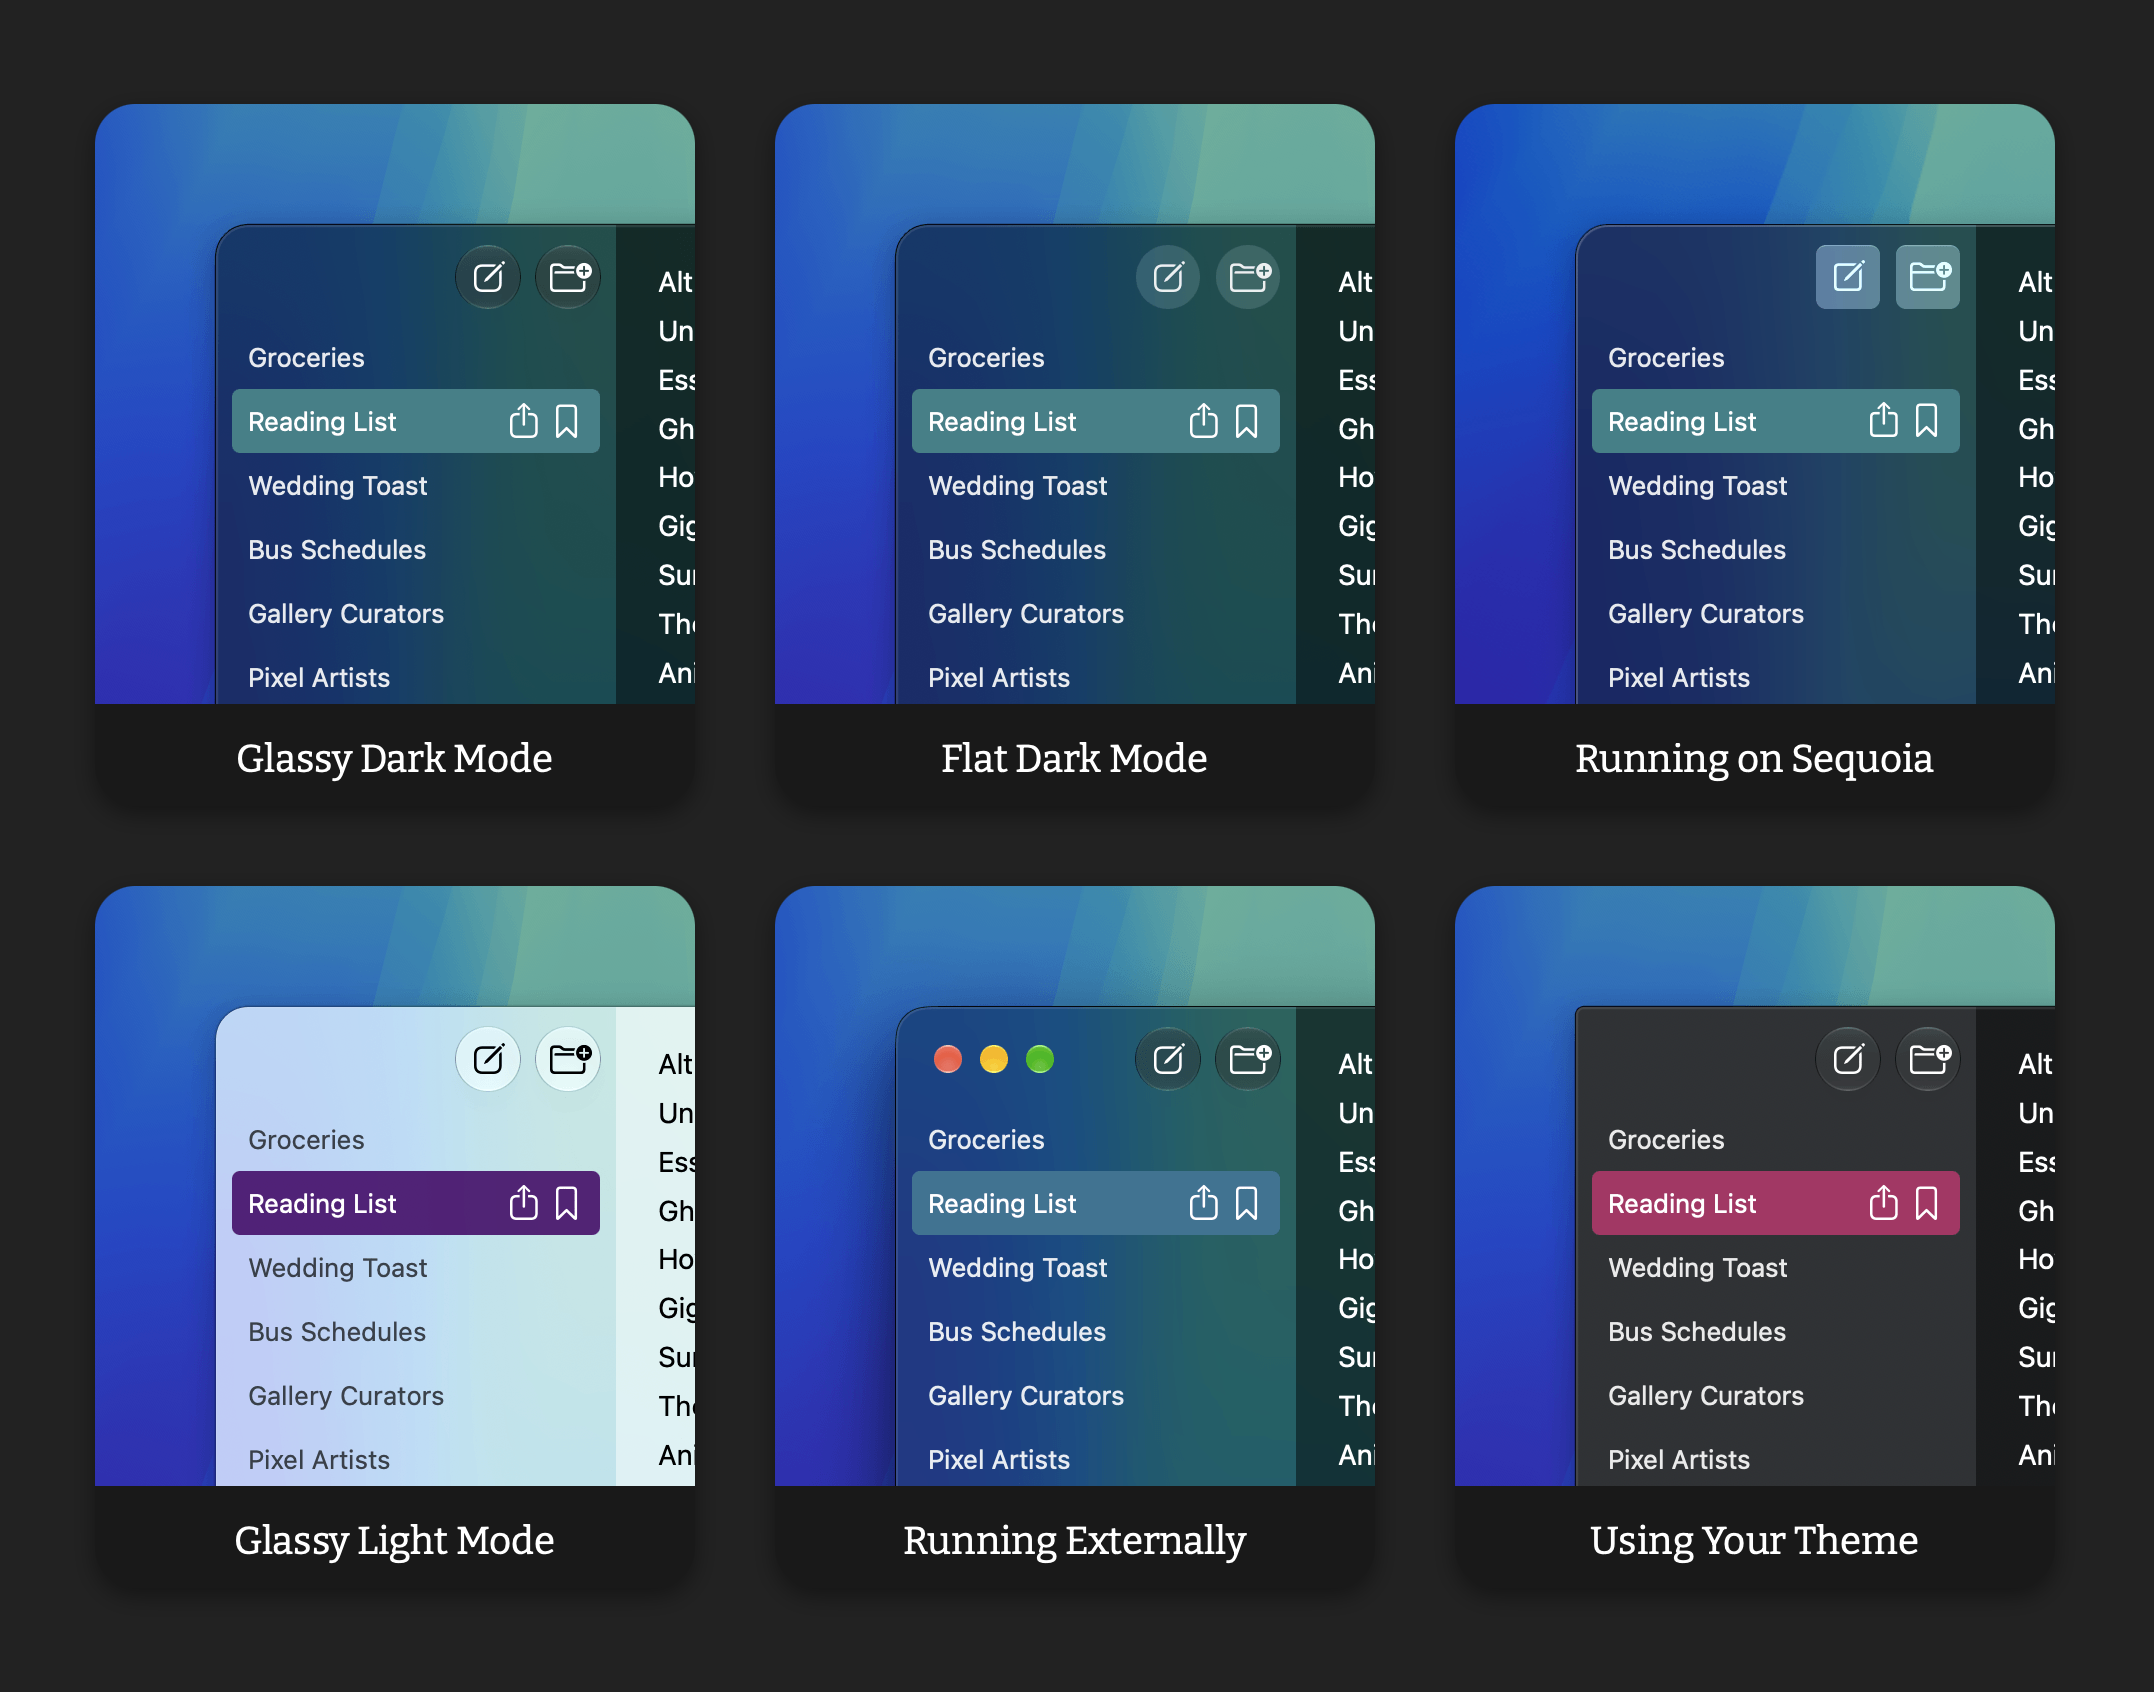Click the bookmark icon in the pink Reading List row
Image resolution: width=2154 pixels, height=1692 pixels.
tap(1927, 1203)
